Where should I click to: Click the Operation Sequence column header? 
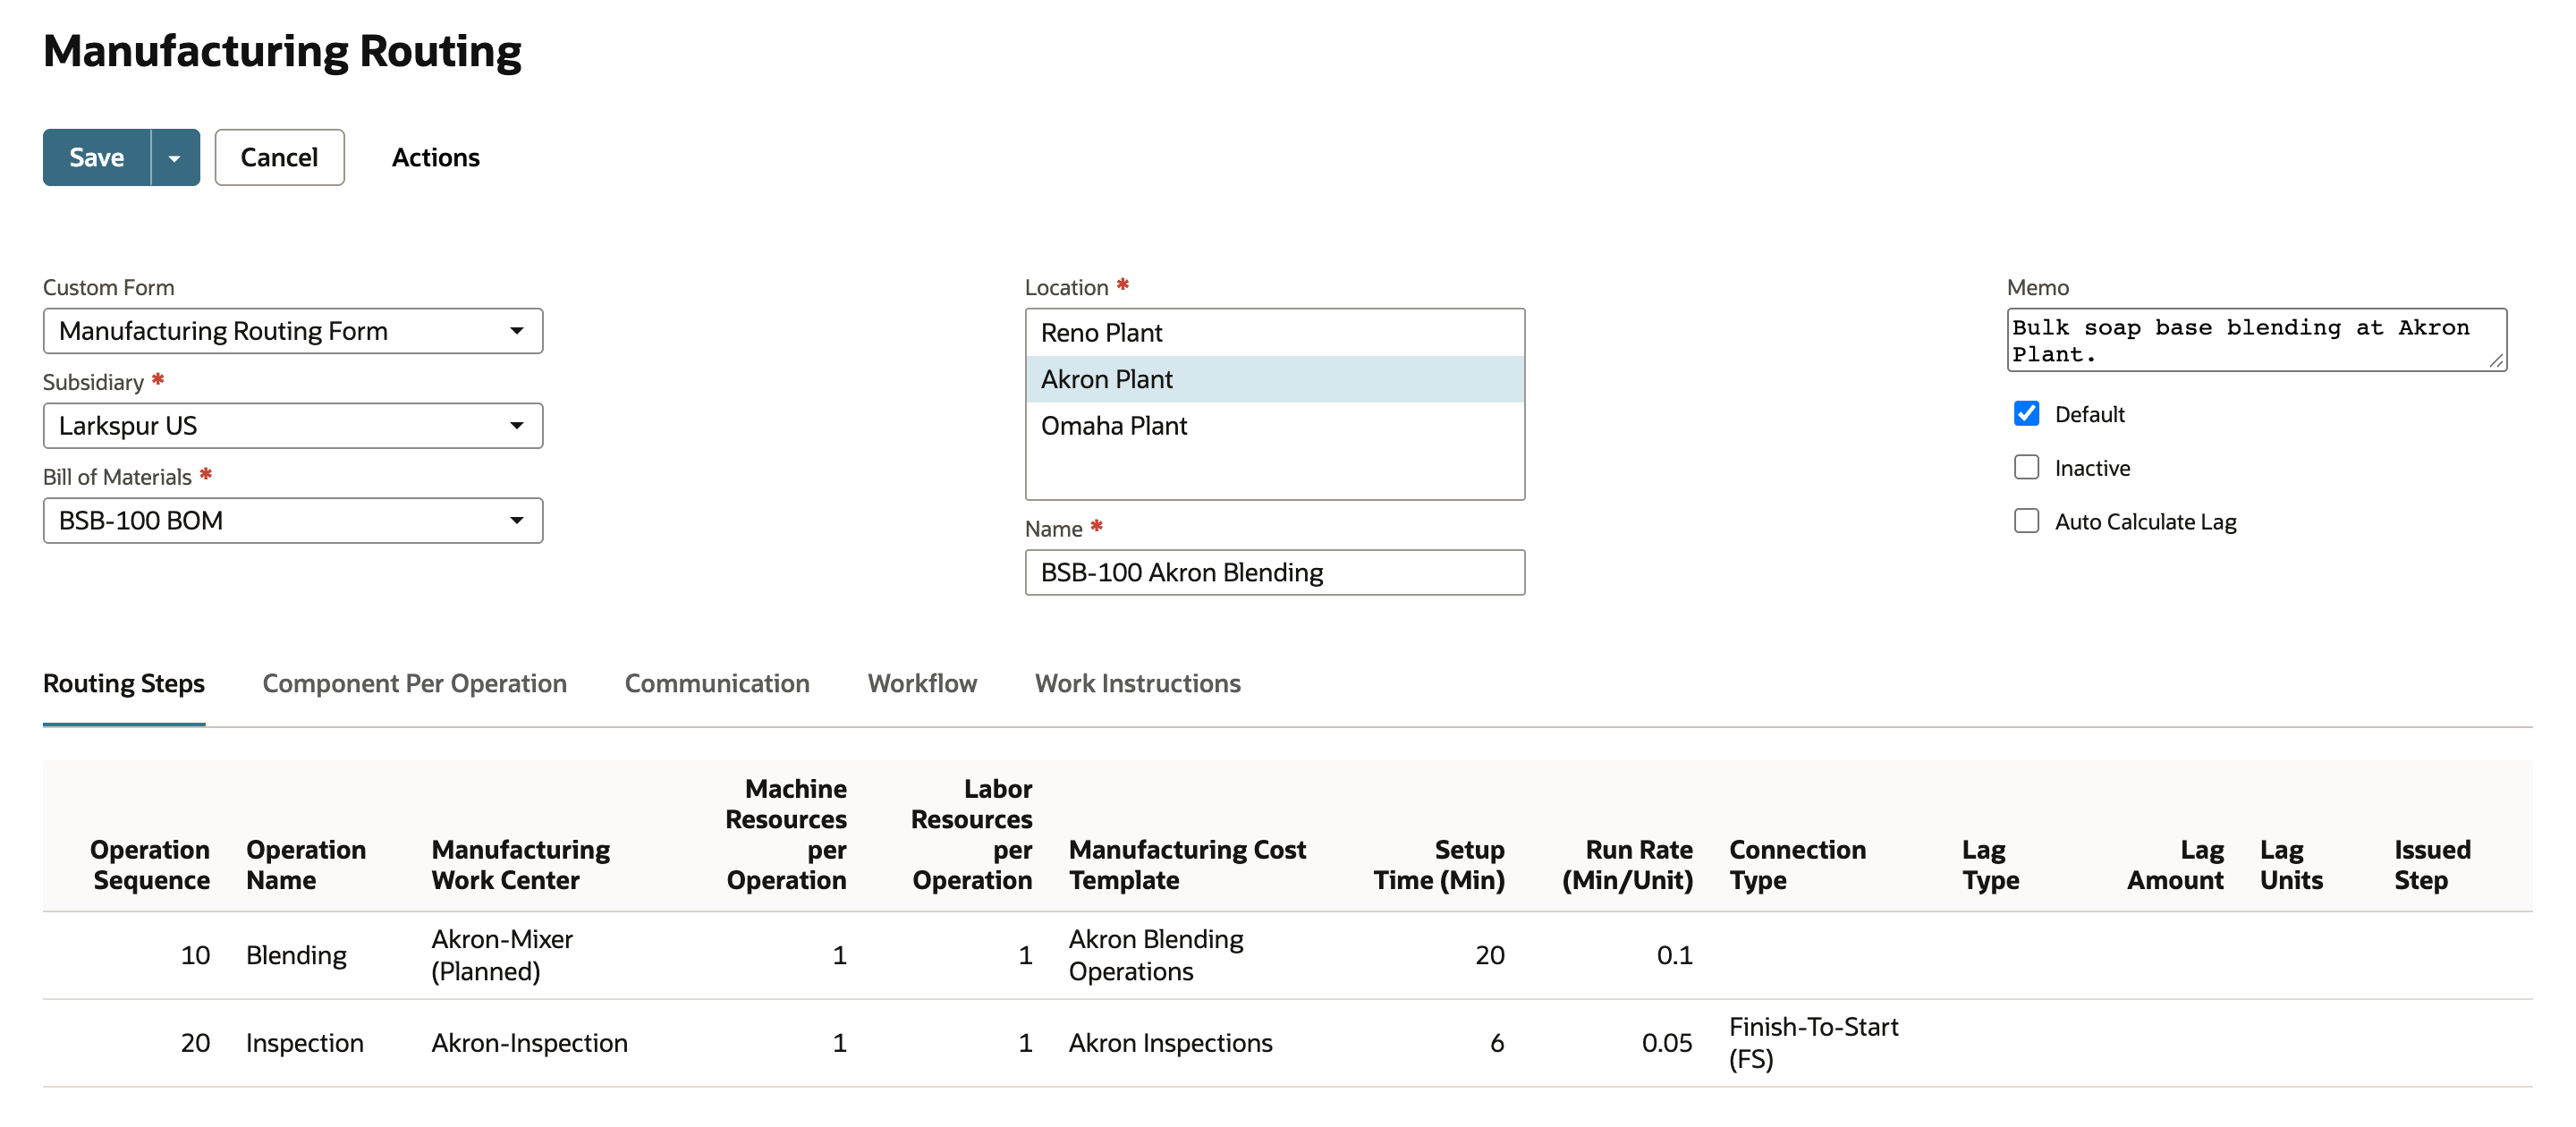click(150, 865)
